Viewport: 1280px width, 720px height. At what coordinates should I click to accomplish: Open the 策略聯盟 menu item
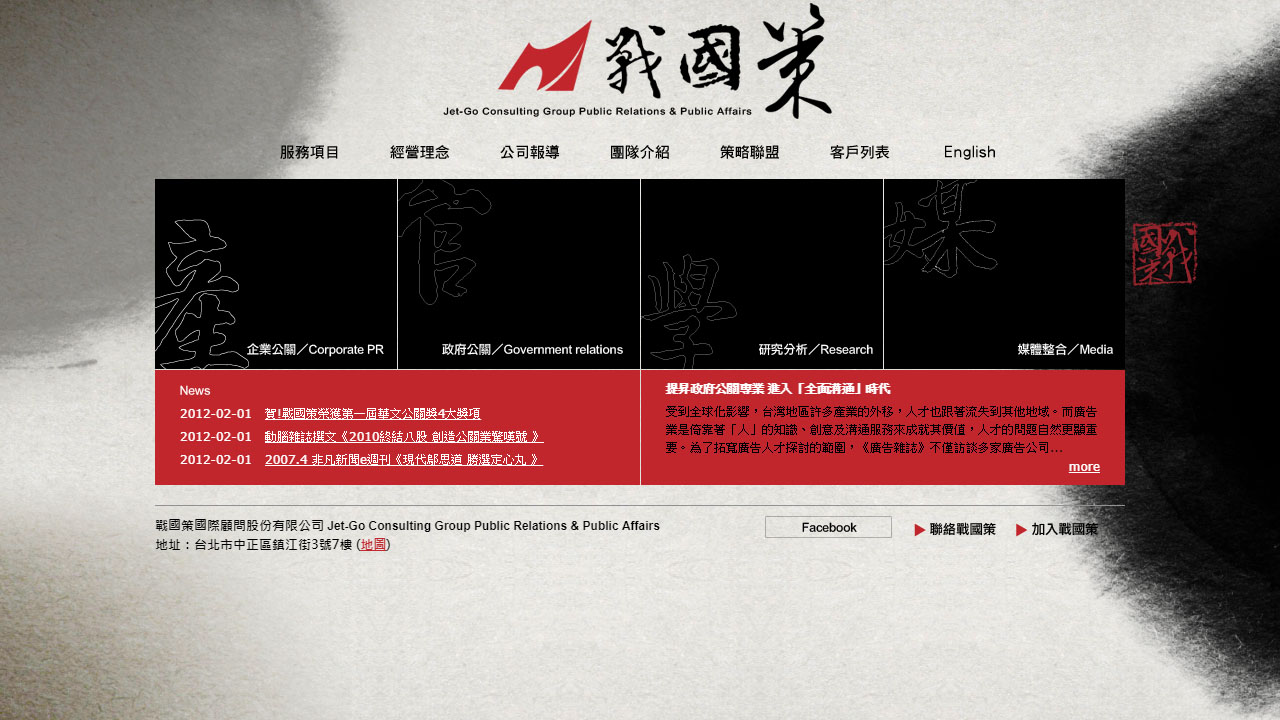(x=750, y=153)
